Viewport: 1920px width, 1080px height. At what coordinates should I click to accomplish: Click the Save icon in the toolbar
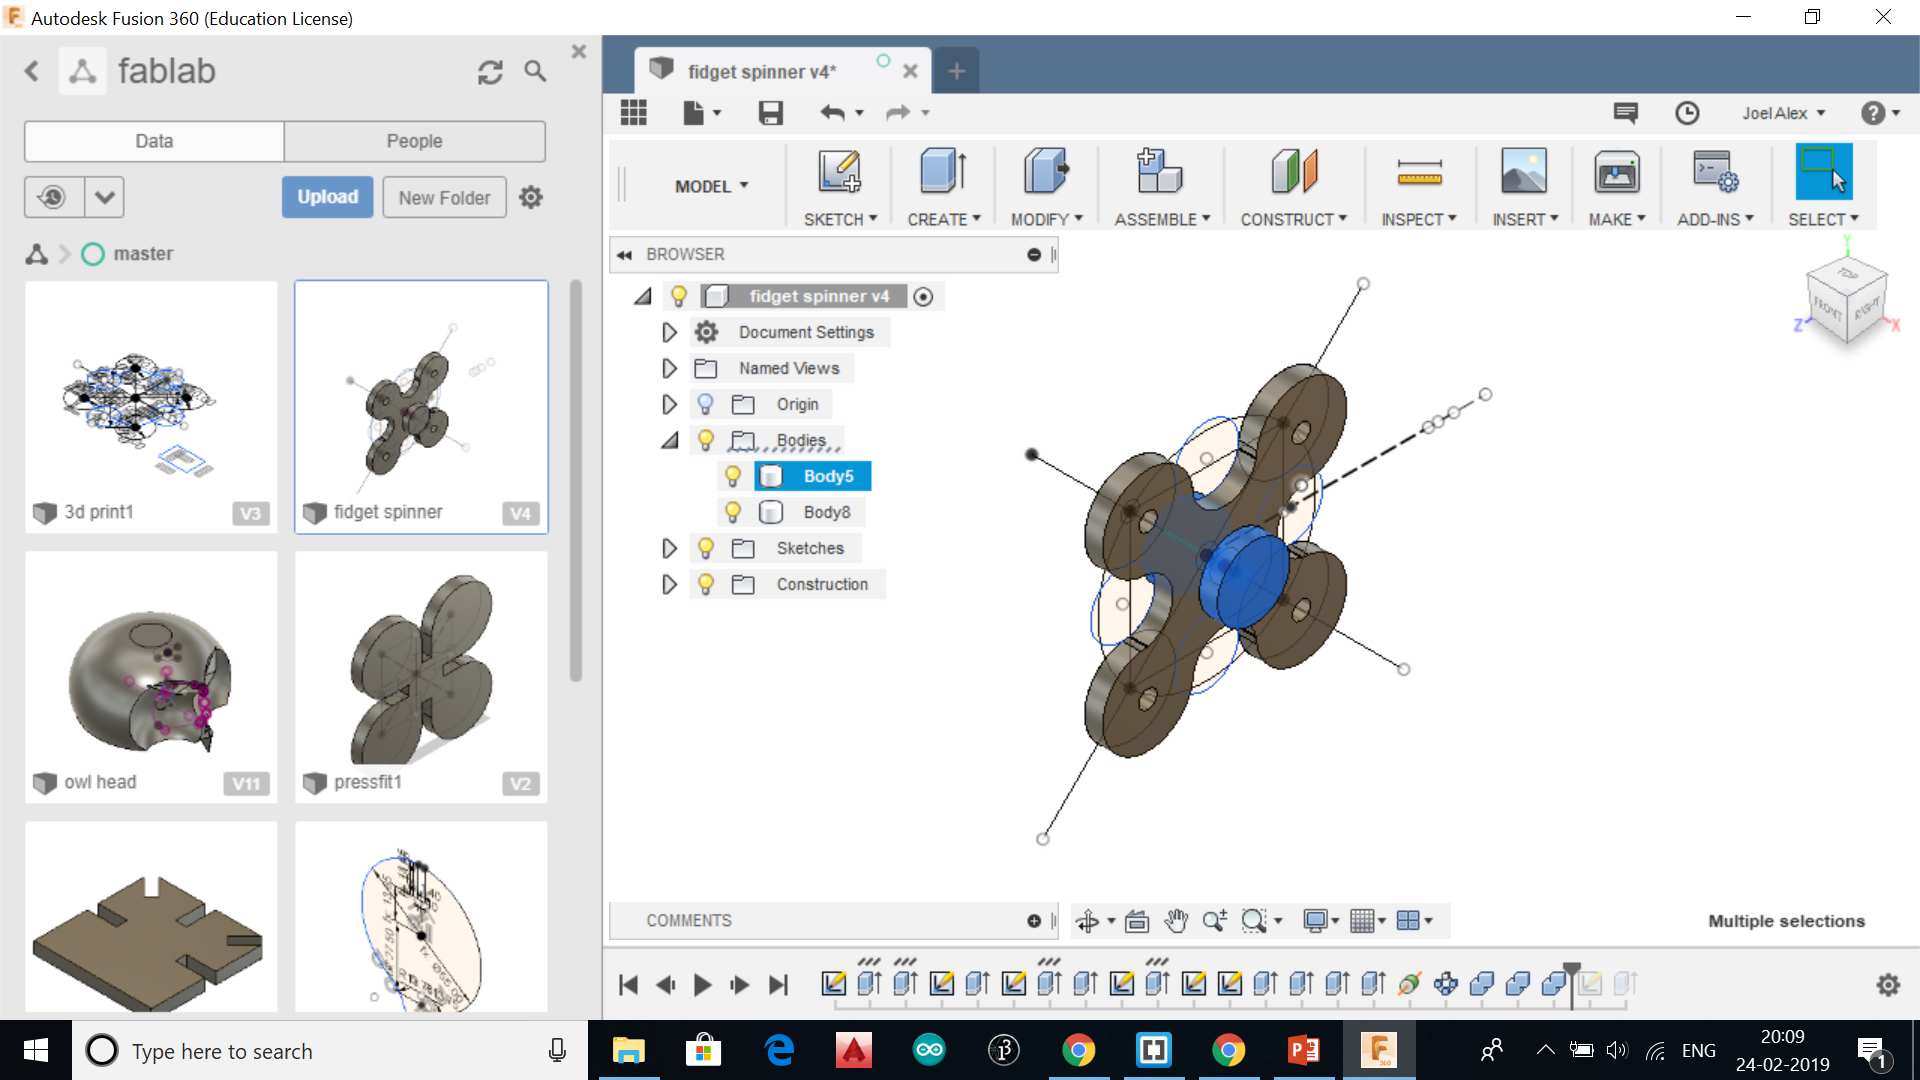point(770,113)
